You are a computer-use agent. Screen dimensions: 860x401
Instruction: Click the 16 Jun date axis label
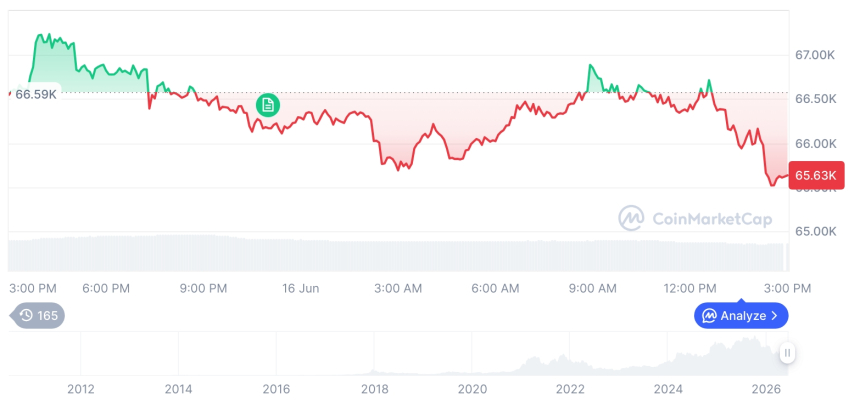tap(301, 289)
